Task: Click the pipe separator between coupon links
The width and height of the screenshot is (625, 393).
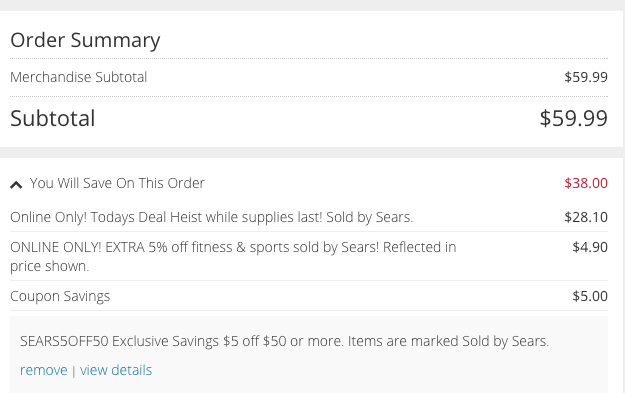Action: point(73,371)
